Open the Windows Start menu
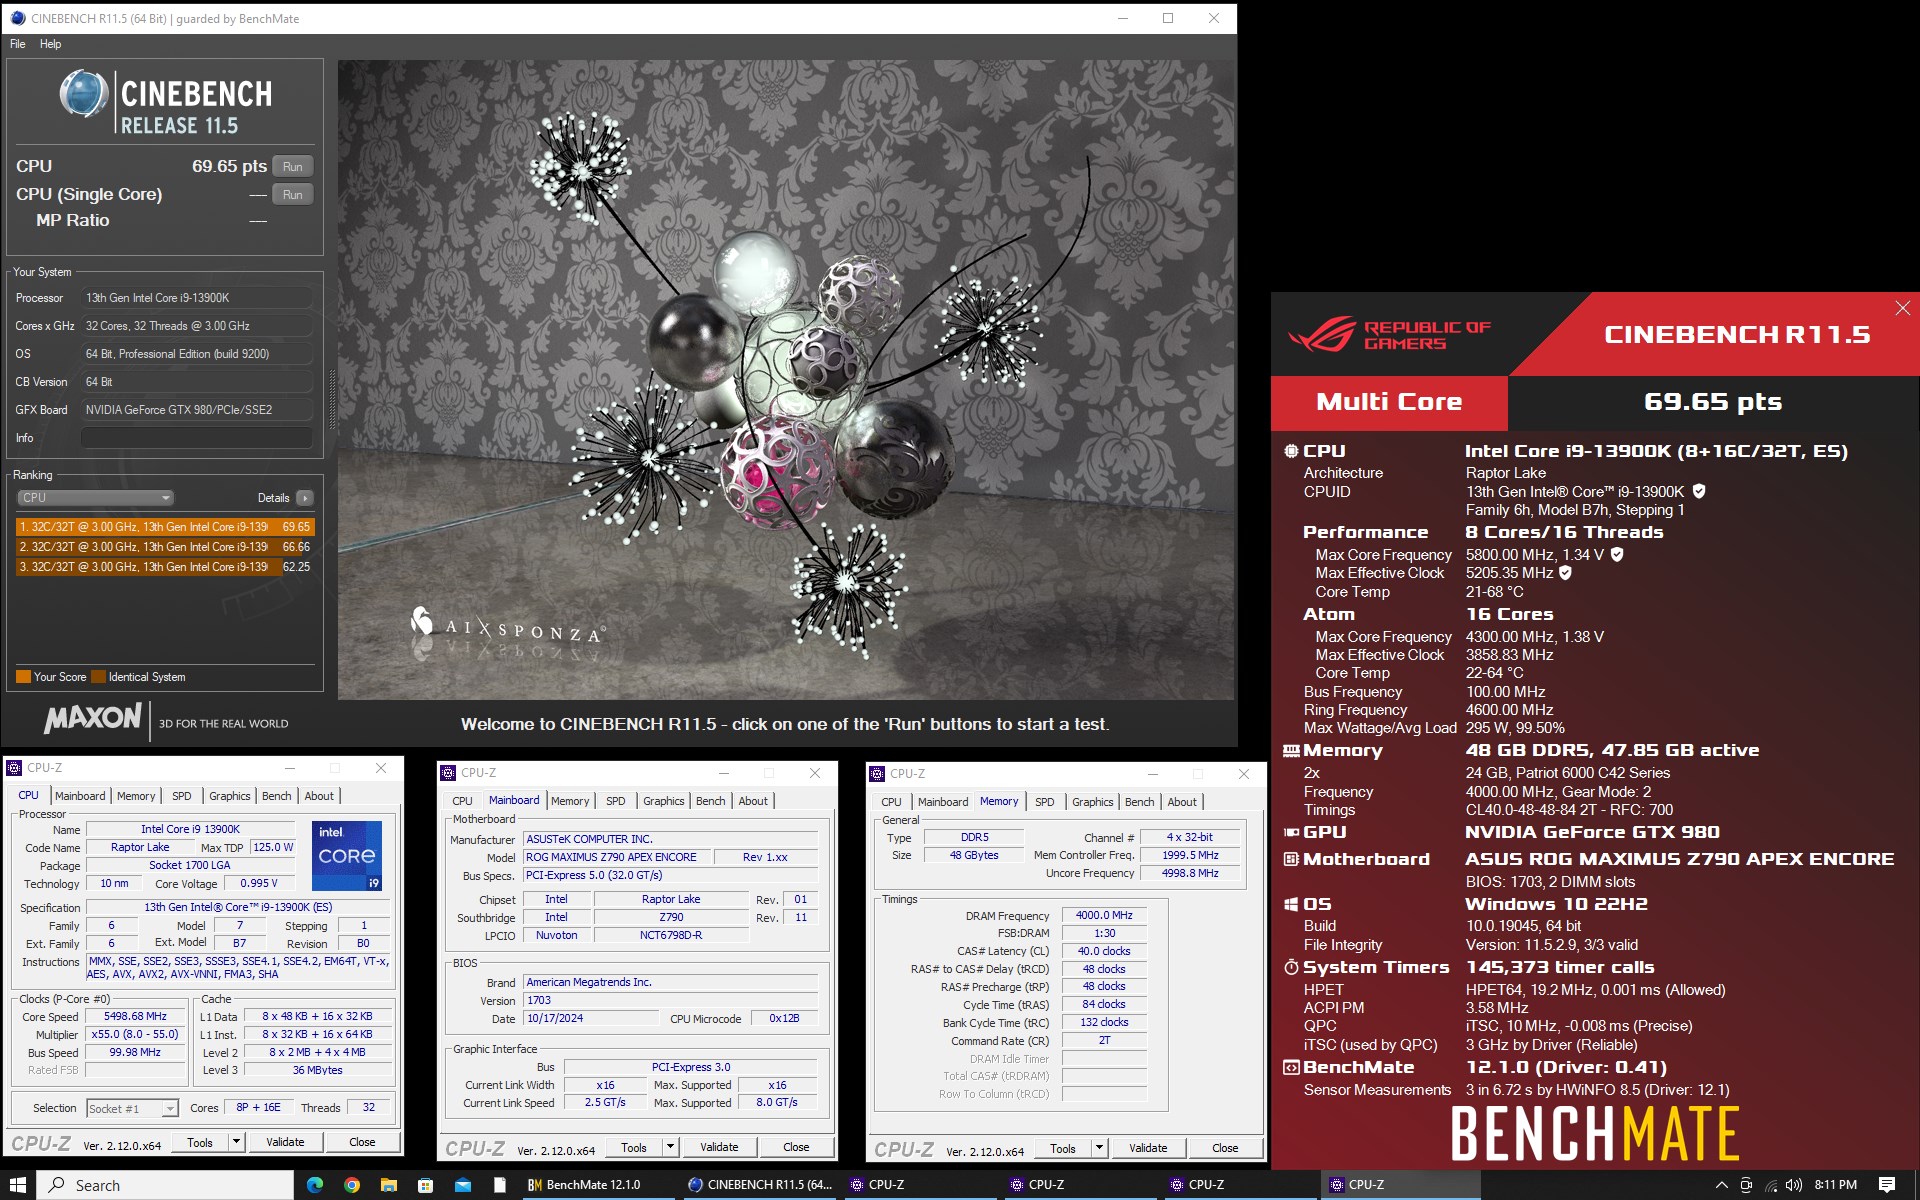This screenshot has width=1920, height=1200. (x=18, y=1185)
